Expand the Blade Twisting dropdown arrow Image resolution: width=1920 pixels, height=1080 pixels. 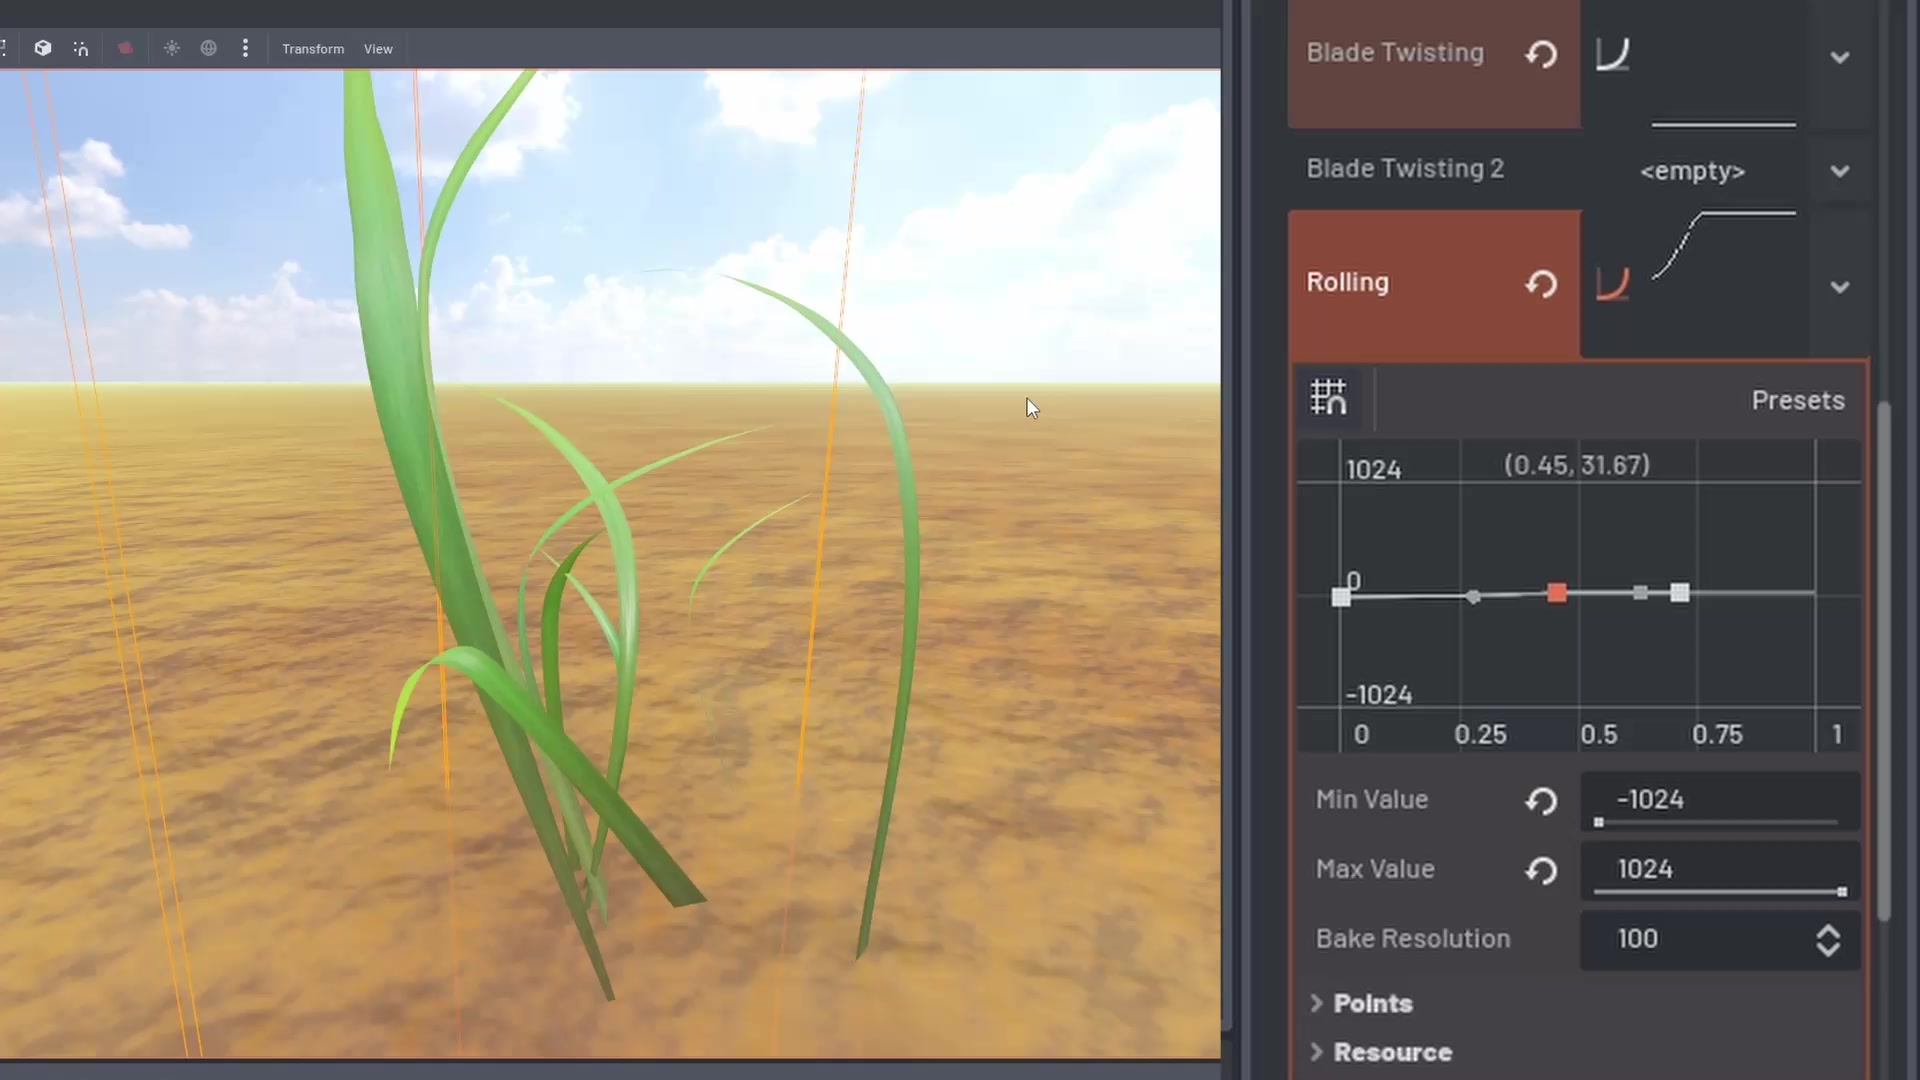[1839, 58]
